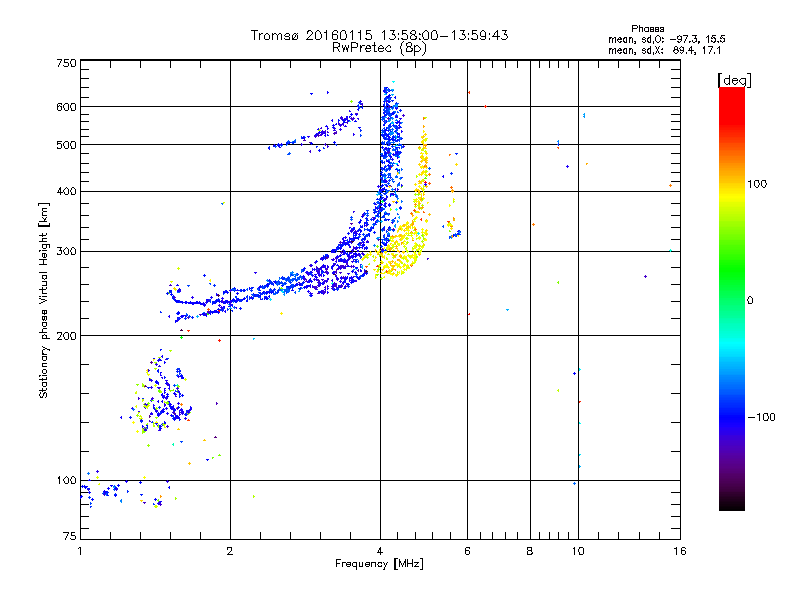Click y-axis tick label '750'
Viewport: 800px width, 600px height.
pyautogui.click(x=66, y=63)
